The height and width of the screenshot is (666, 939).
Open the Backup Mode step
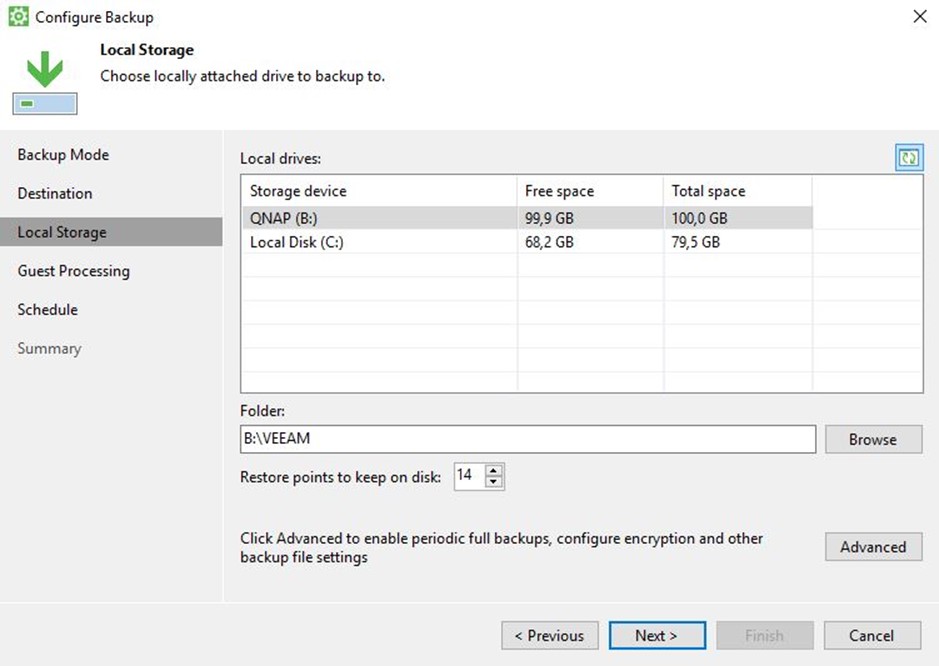coord(63,155)
